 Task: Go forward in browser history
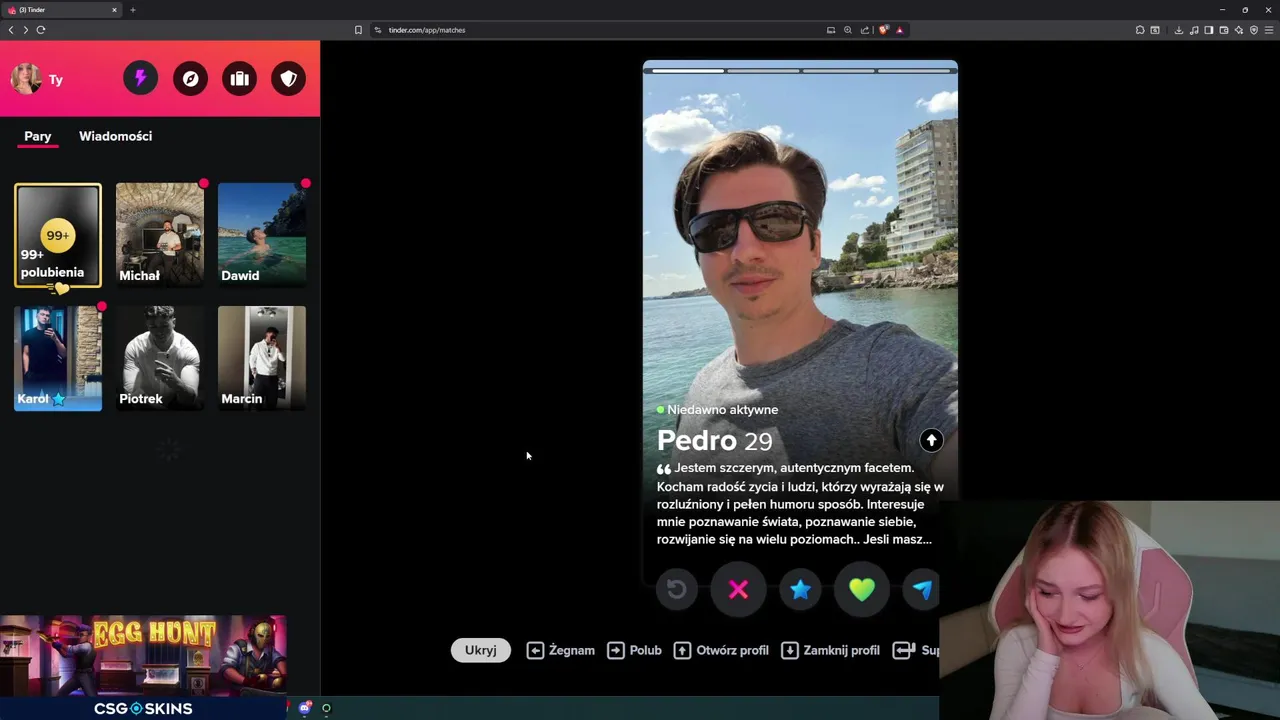click(x=26, y=30)
